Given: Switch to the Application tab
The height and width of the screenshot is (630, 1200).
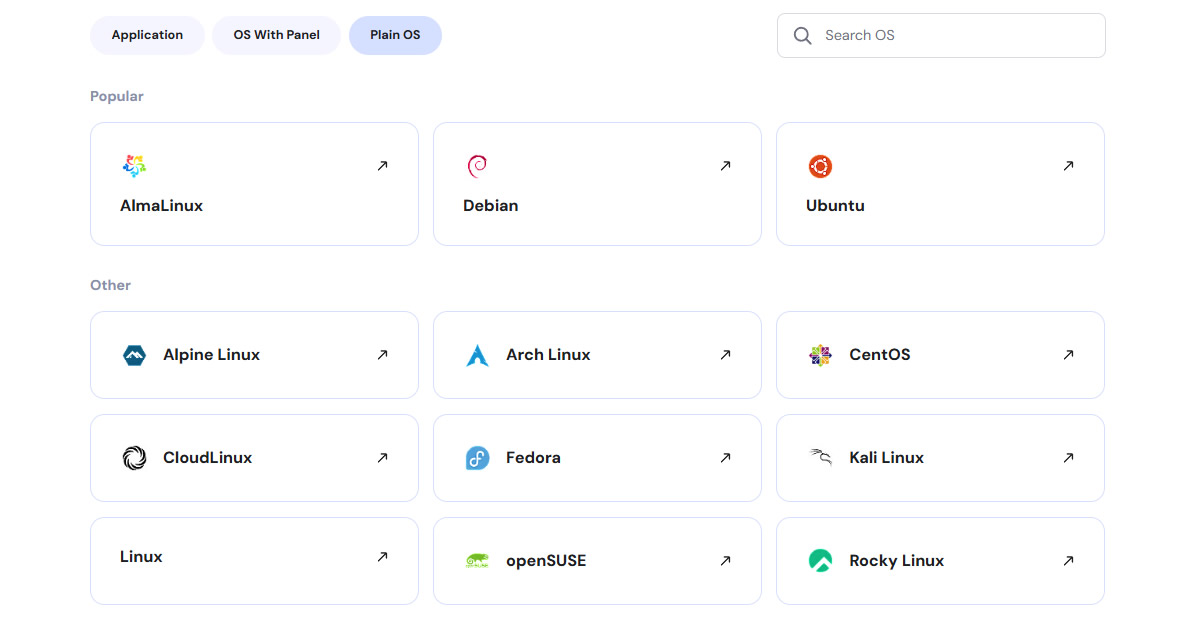Looking at the screenshot, I should coord(147,35).
